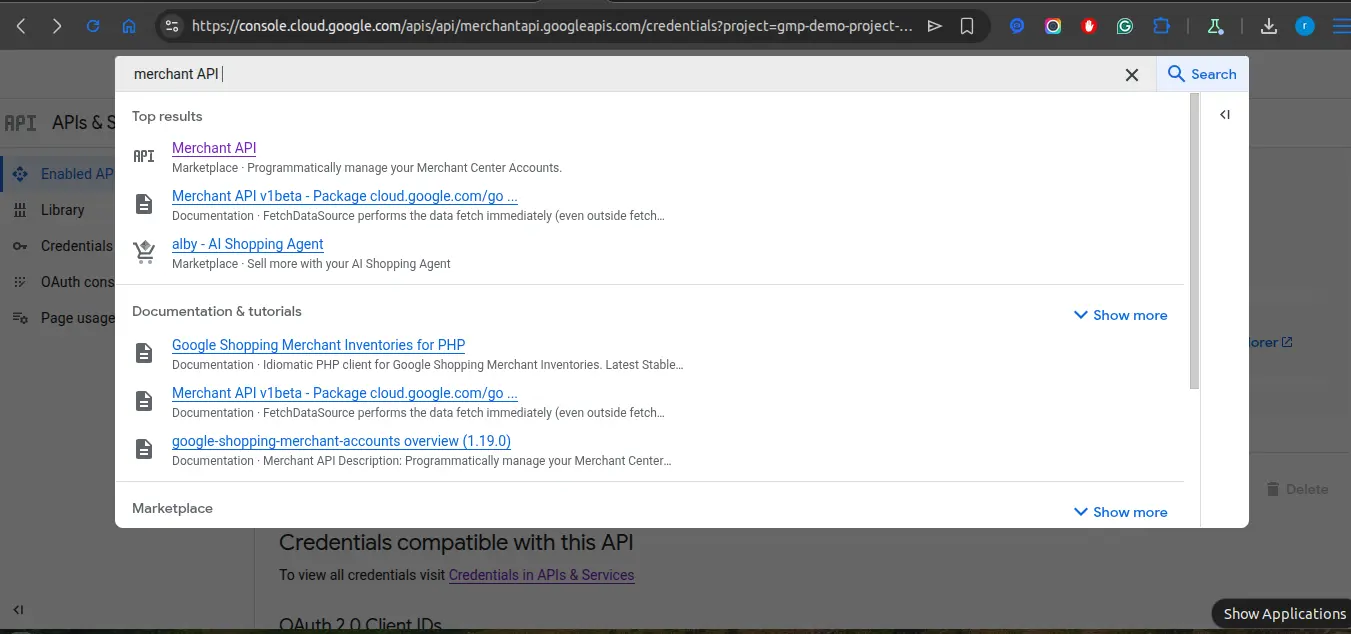Screen dimensions: 1351x634
Task: Expand Show more for Marketplace section
Action: click(1120, 512)
